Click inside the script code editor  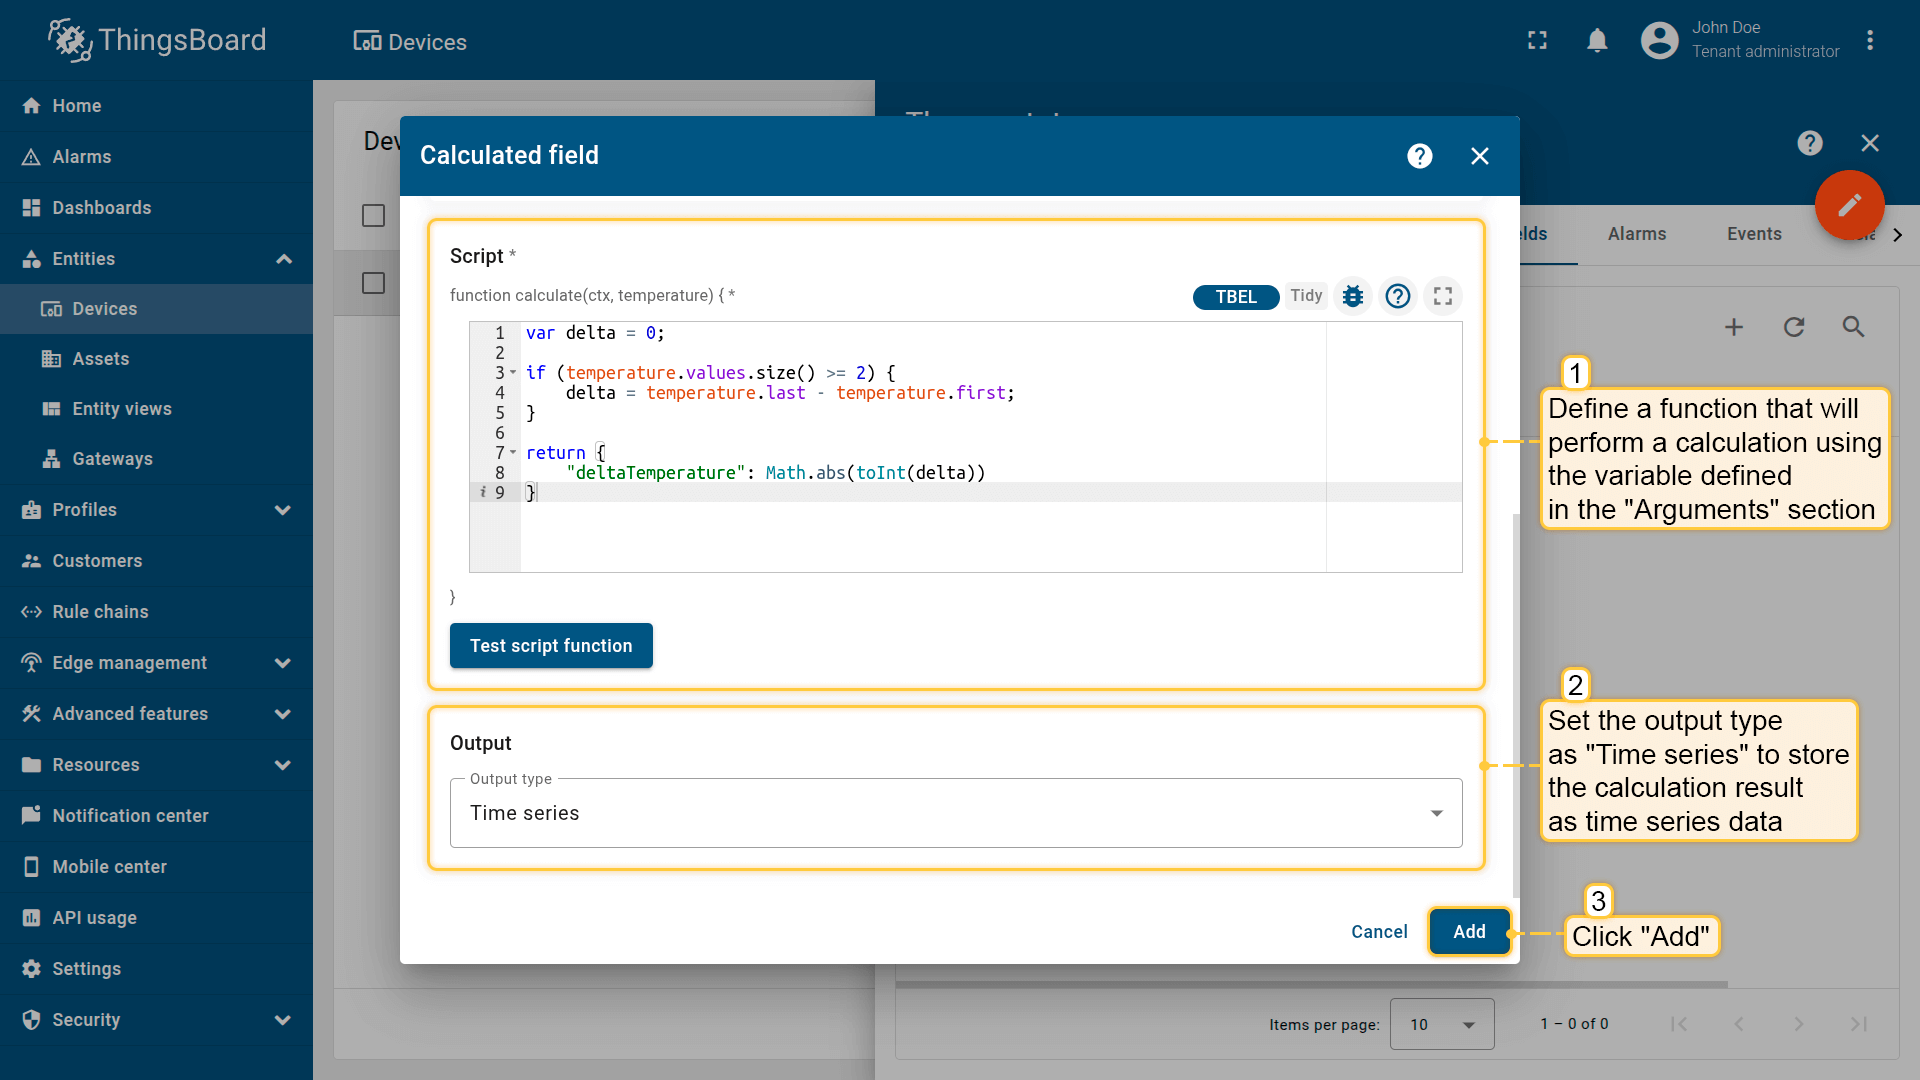coord(900,530)
